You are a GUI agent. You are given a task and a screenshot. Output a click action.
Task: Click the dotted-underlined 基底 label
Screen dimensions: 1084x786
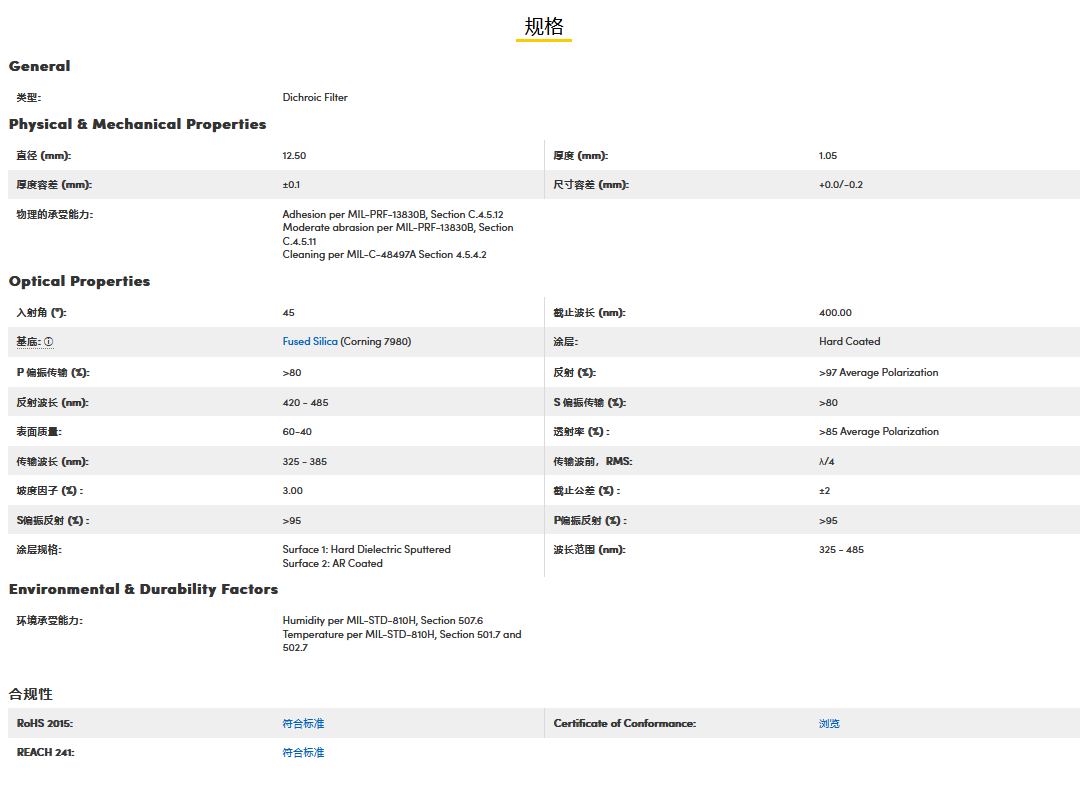pos(28,342)
